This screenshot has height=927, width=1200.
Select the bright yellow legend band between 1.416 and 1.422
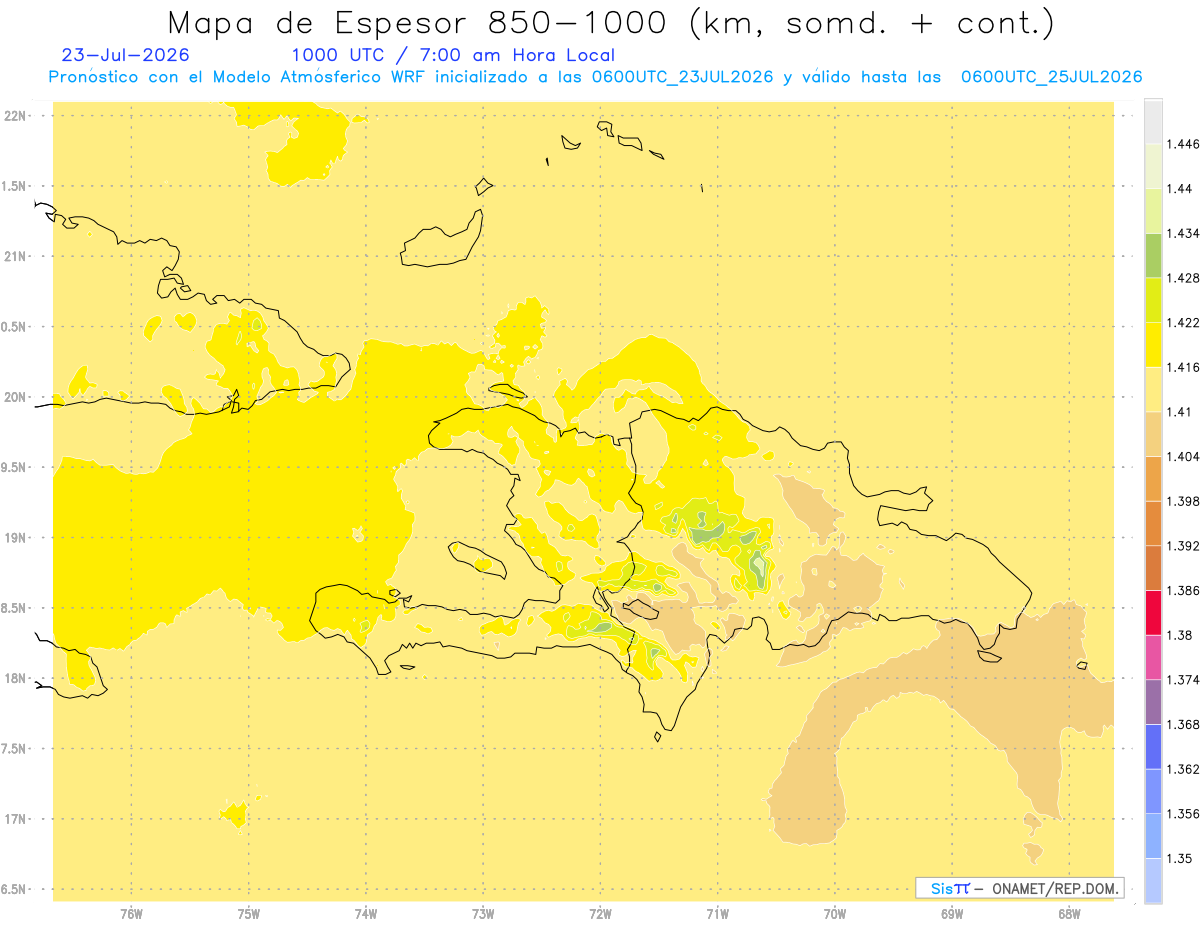click(1153, 345)
